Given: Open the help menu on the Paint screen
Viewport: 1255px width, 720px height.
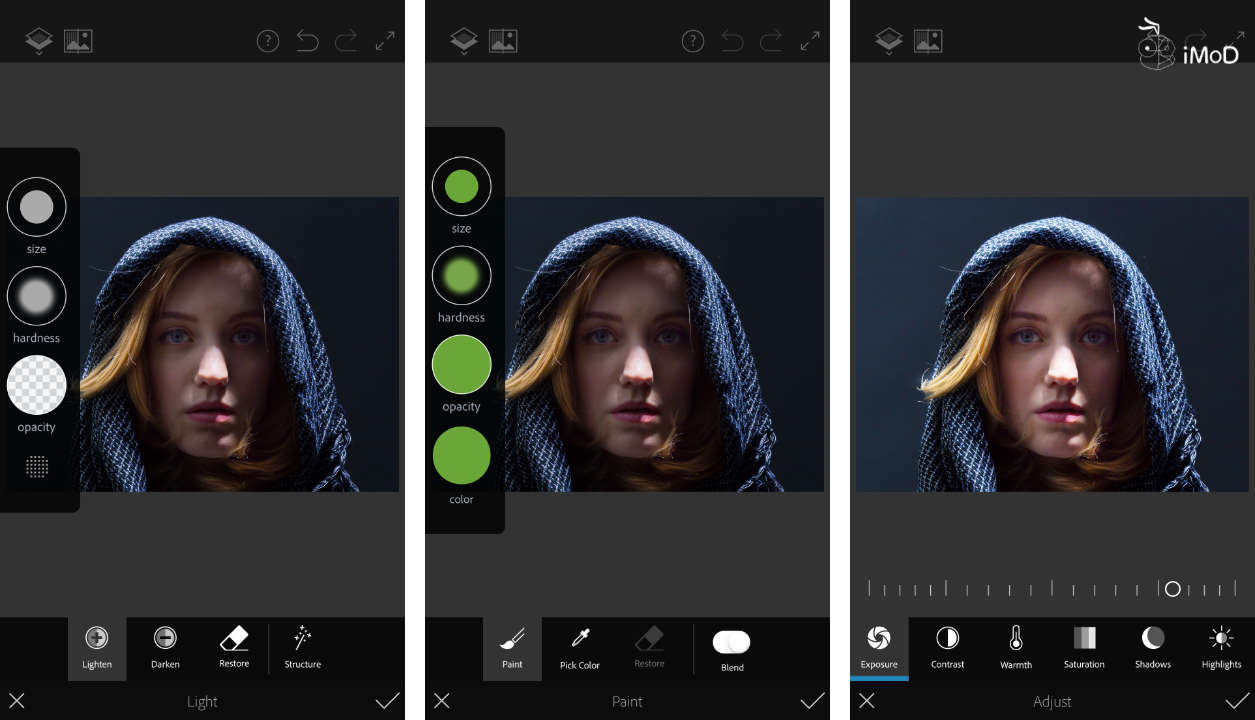Looking at the screenshot, I should [x=693, y=40].
